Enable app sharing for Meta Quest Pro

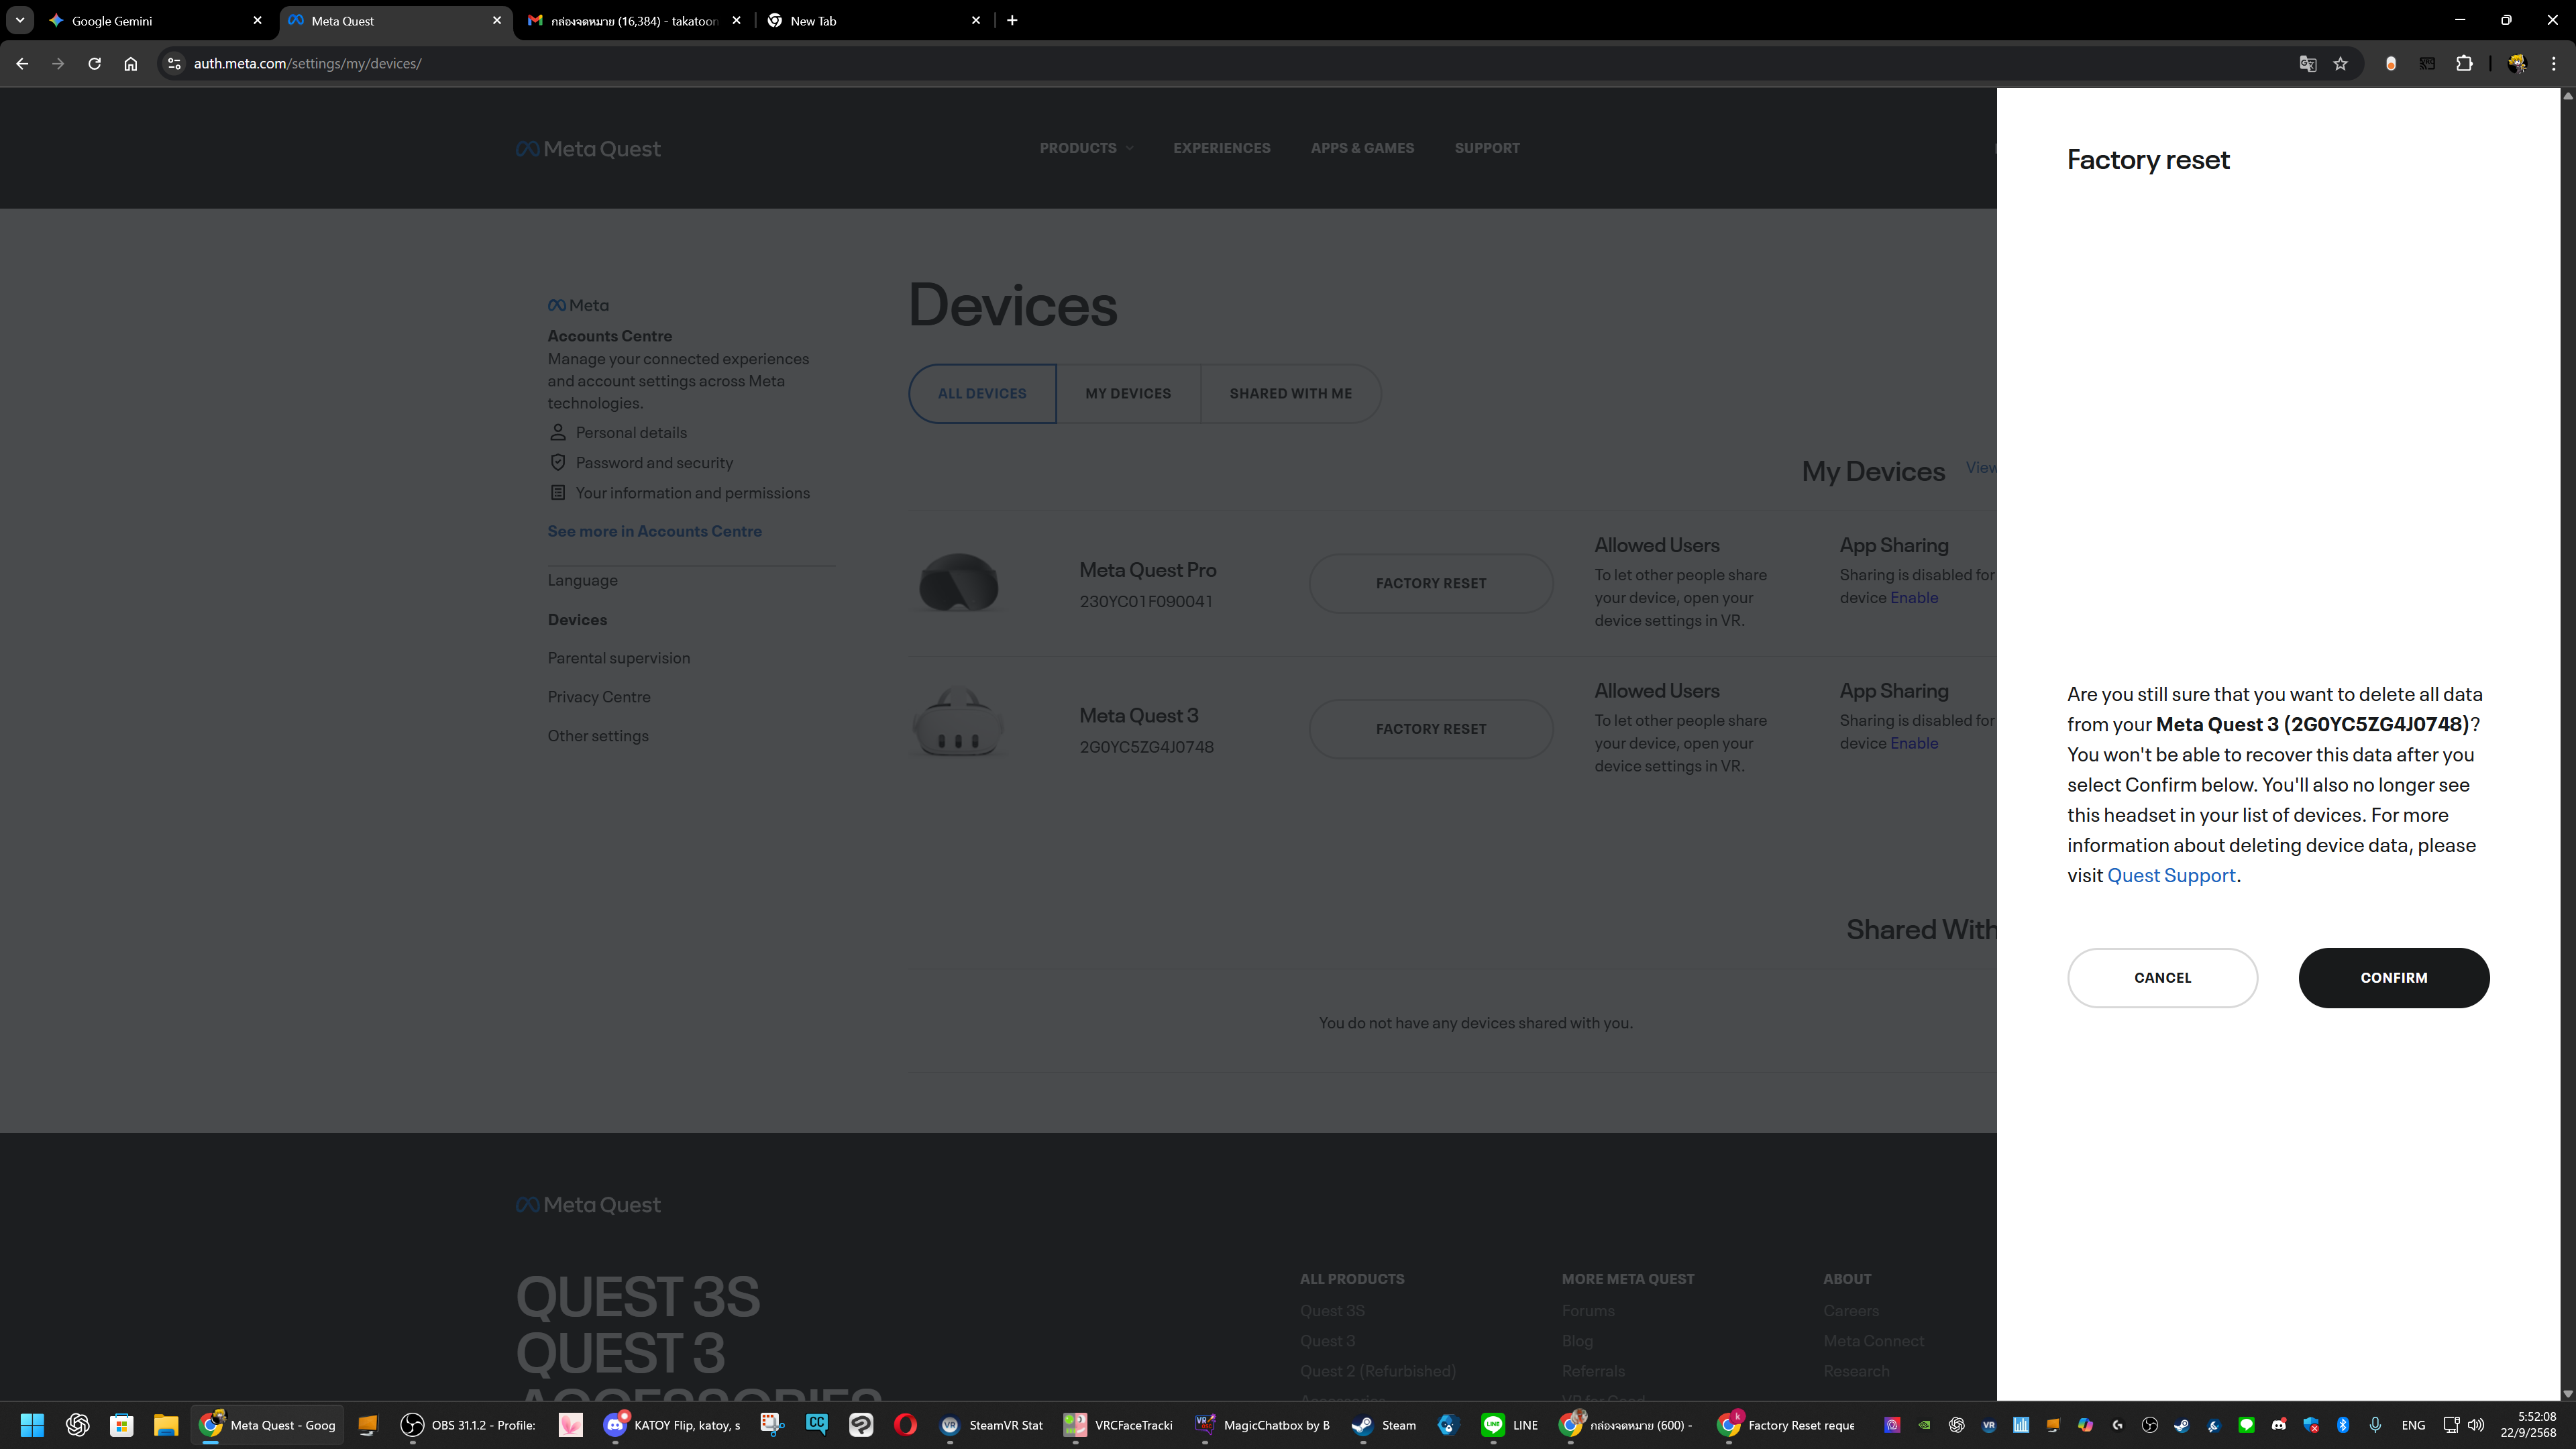click(1913, 598)
